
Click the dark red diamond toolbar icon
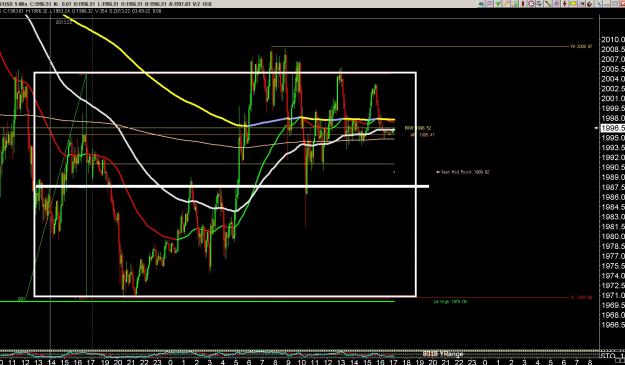[x=564, y=4]
